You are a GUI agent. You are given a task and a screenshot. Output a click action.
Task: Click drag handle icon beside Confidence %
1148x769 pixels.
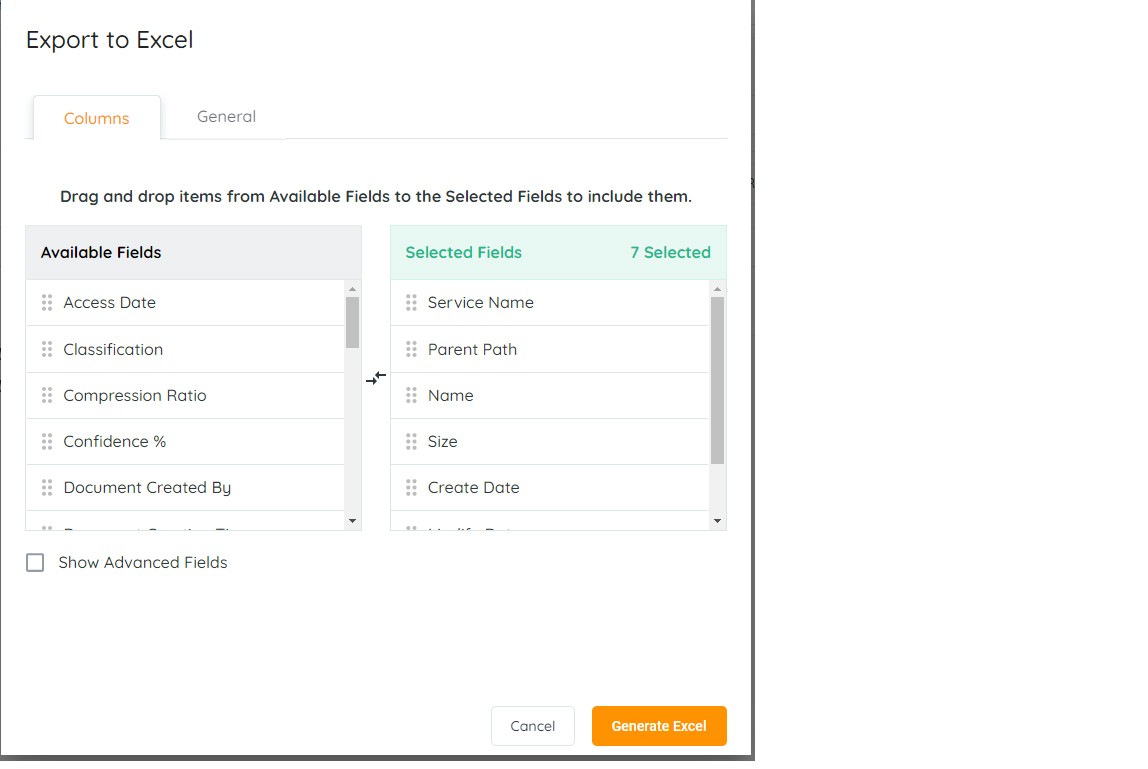click(47, 442)
